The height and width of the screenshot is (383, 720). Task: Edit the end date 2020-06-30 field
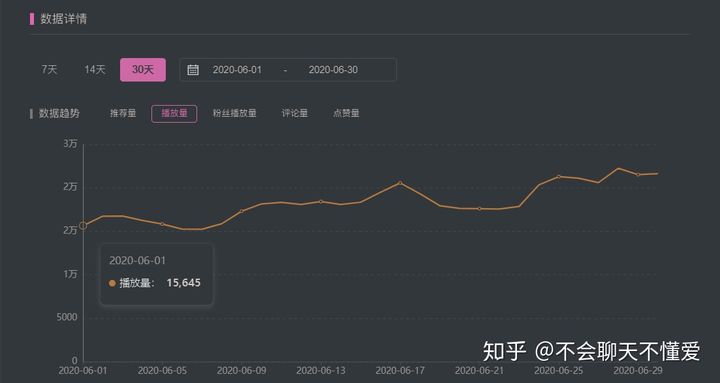point(333,70)
